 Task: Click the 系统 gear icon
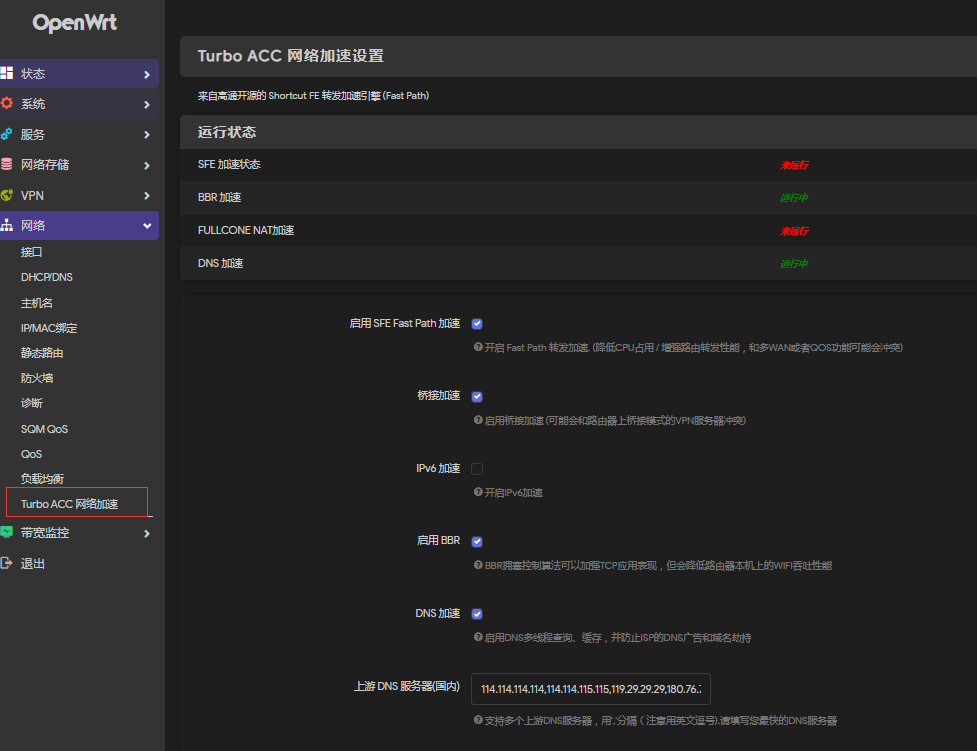7,103
